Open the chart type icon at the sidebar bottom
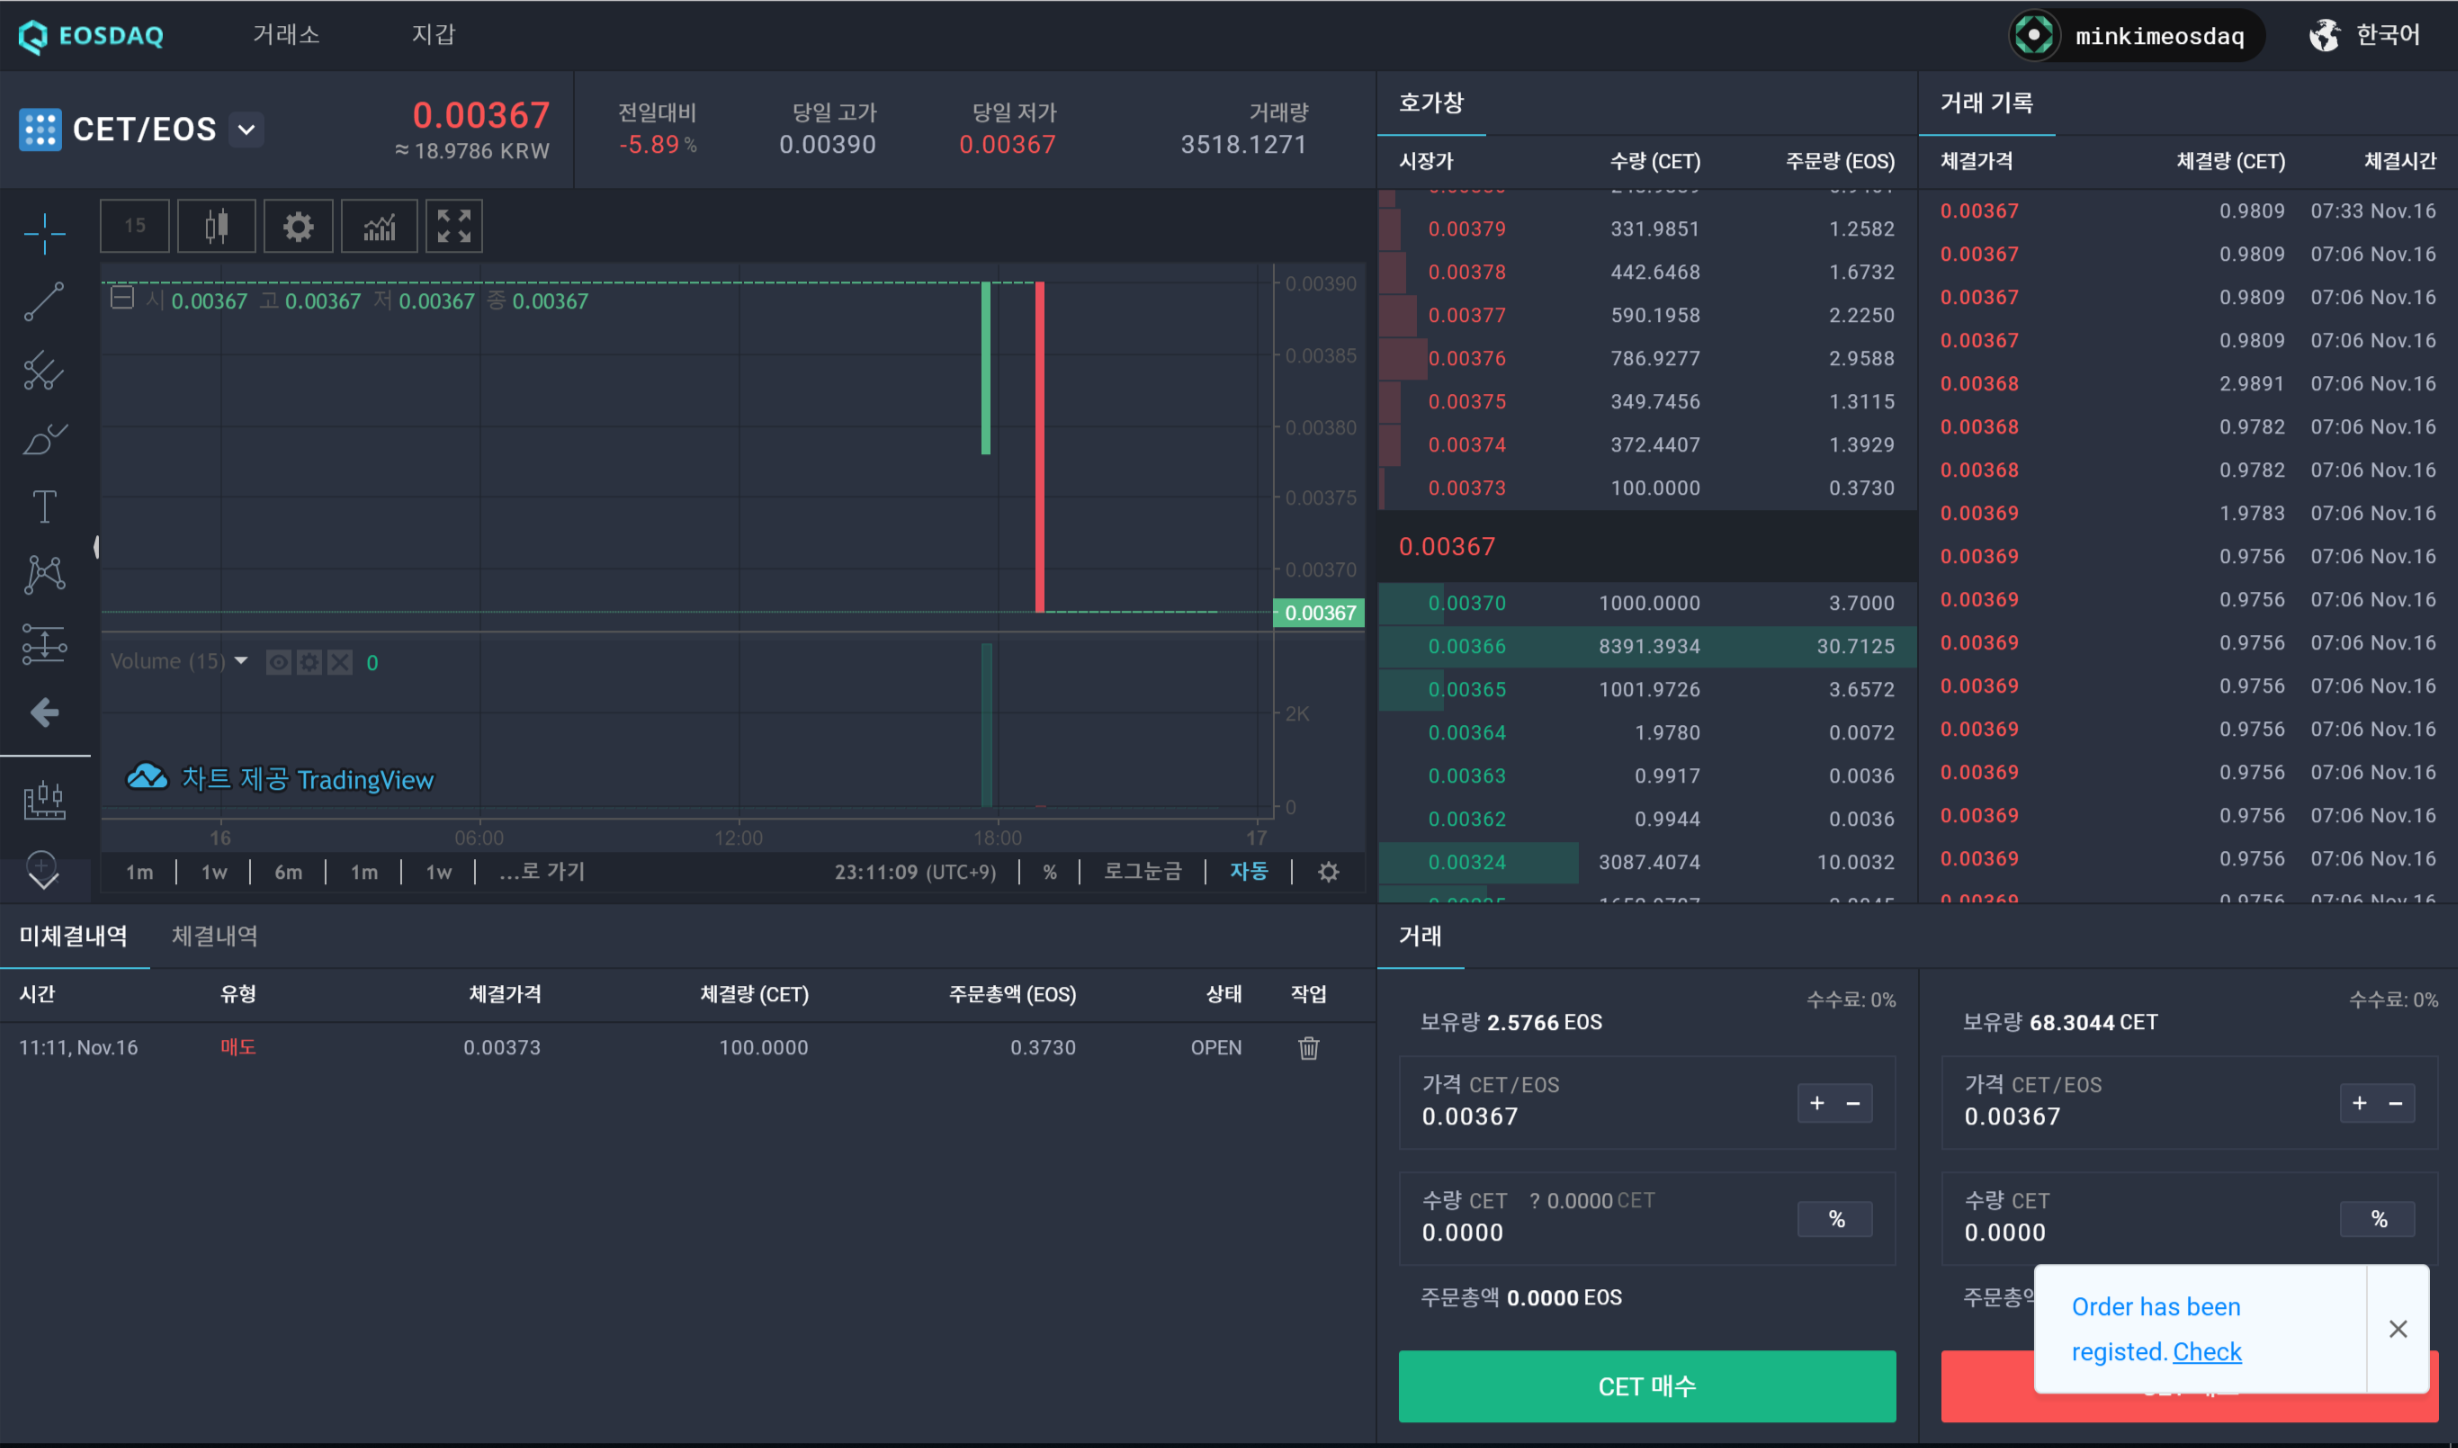Screen dimensions: 2458x1448 point(44,800)
